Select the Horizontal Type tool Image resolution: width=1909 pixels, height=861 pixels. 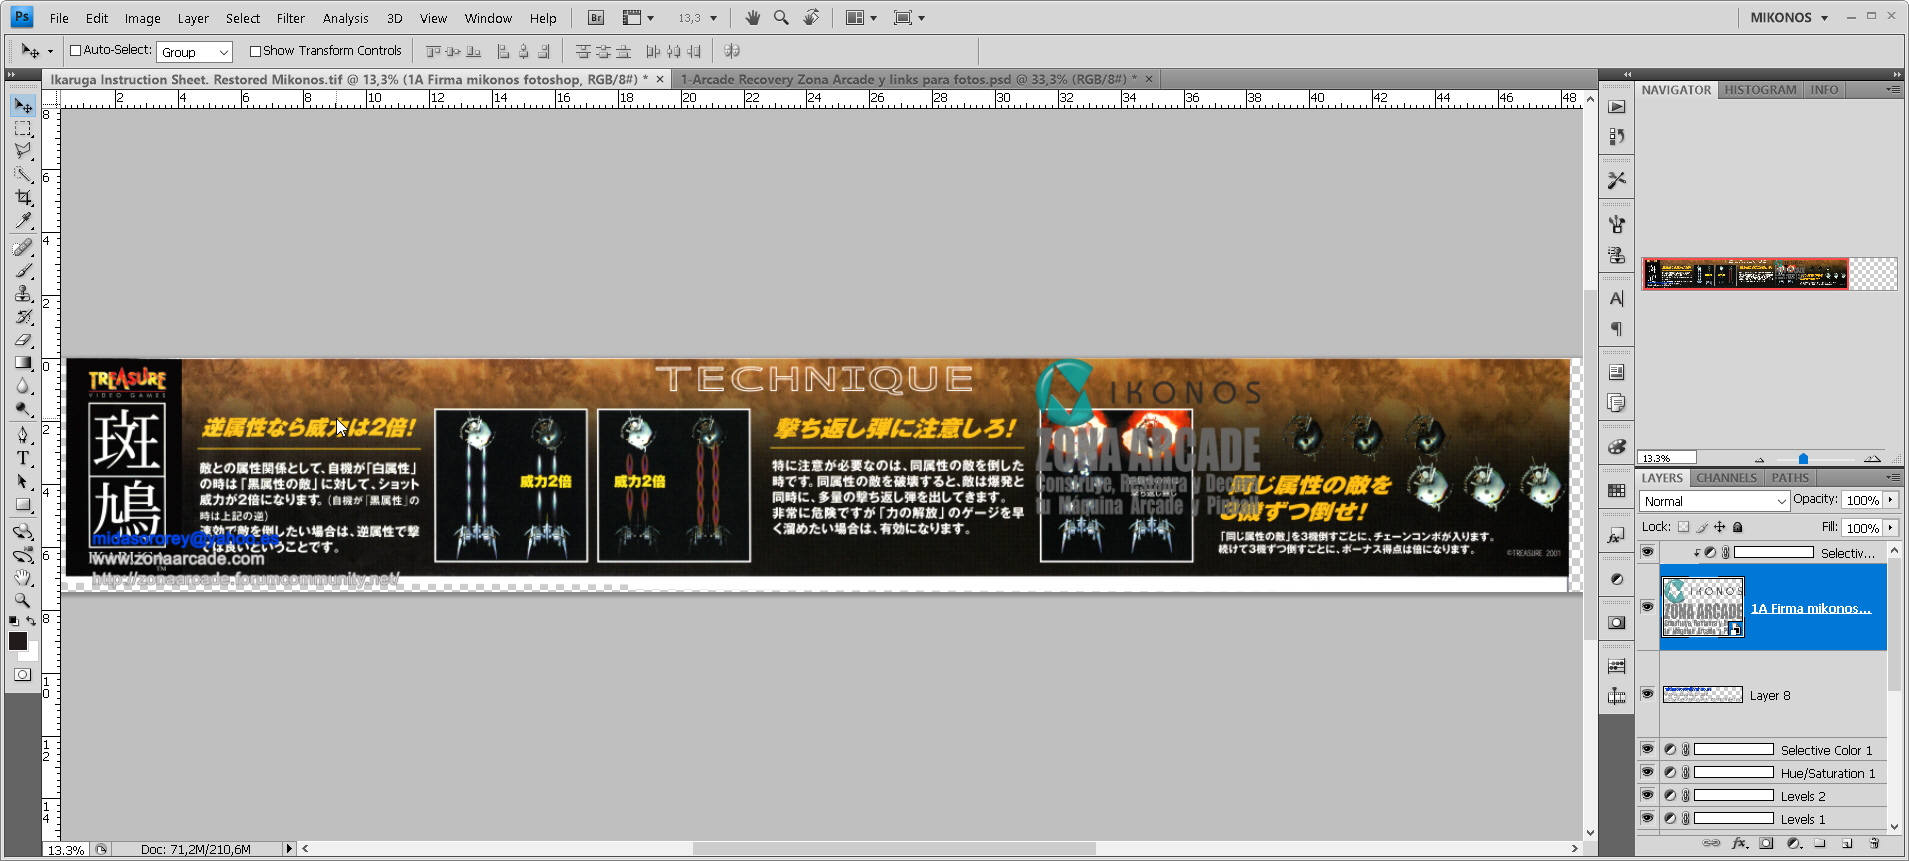point(23,458)
